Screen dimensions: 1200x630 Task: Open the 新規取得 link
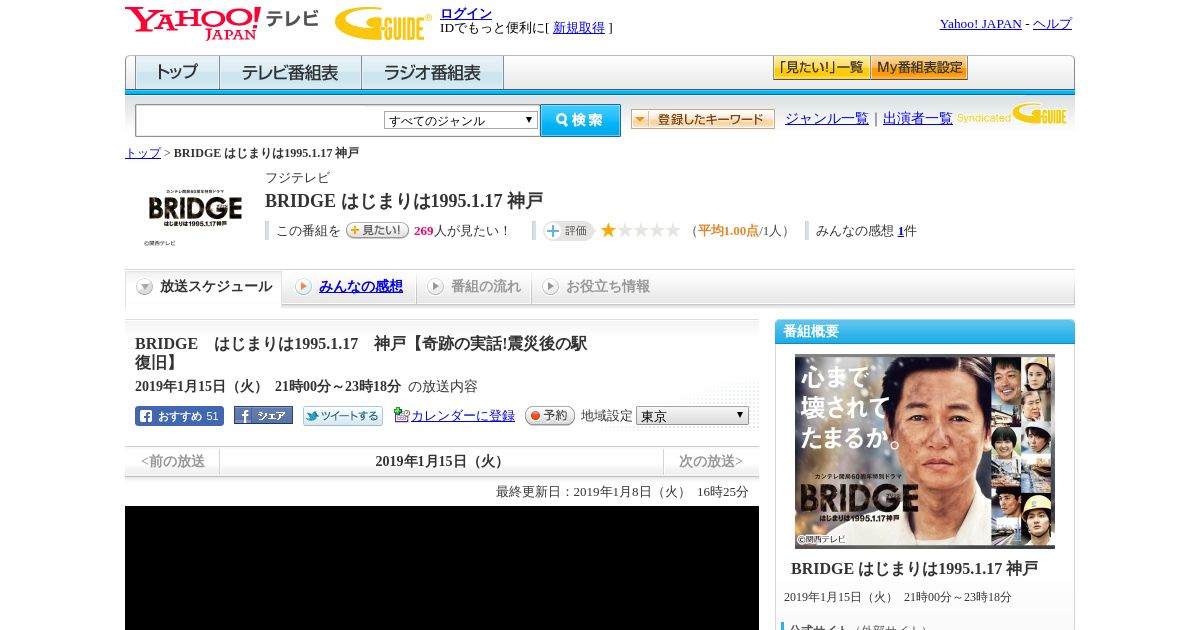(579, 28)
